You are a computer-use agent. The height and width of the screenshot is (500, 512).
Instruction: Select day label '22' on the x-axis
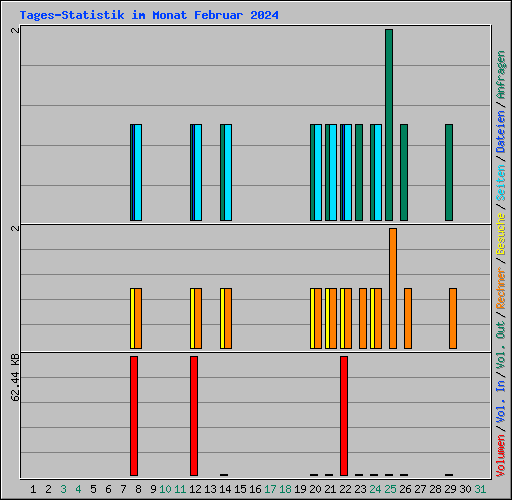point(345,489)
